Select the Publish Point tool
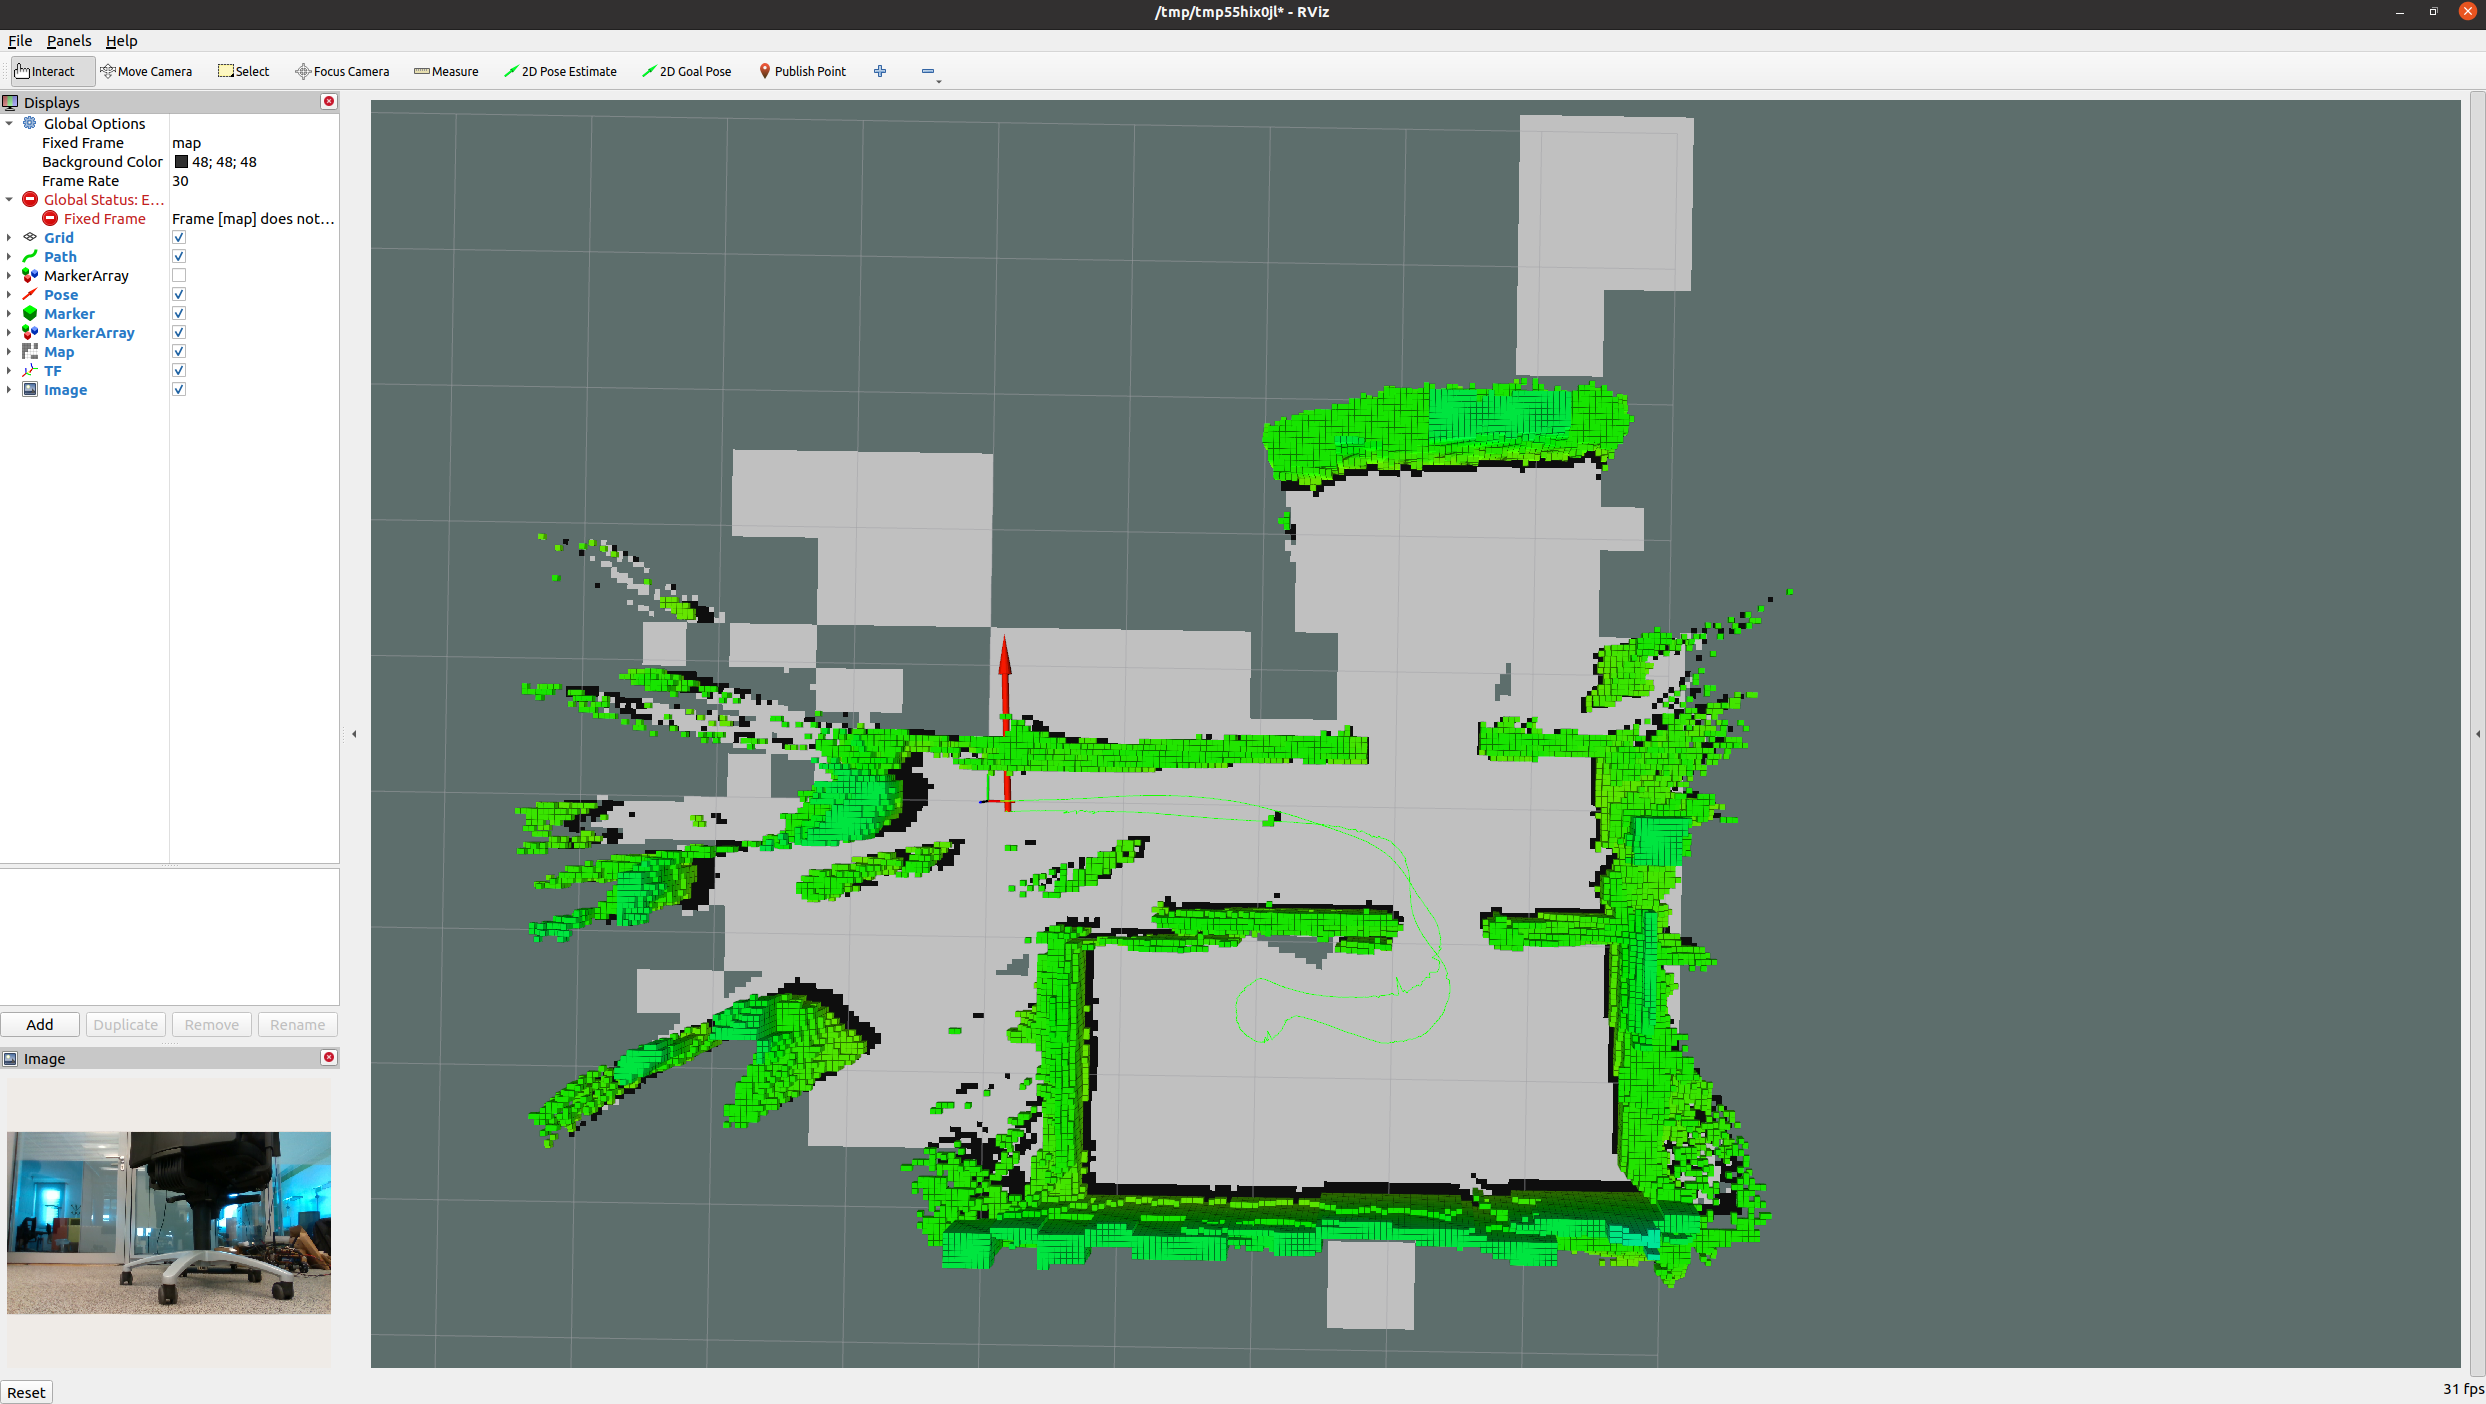 coord(803,71)
